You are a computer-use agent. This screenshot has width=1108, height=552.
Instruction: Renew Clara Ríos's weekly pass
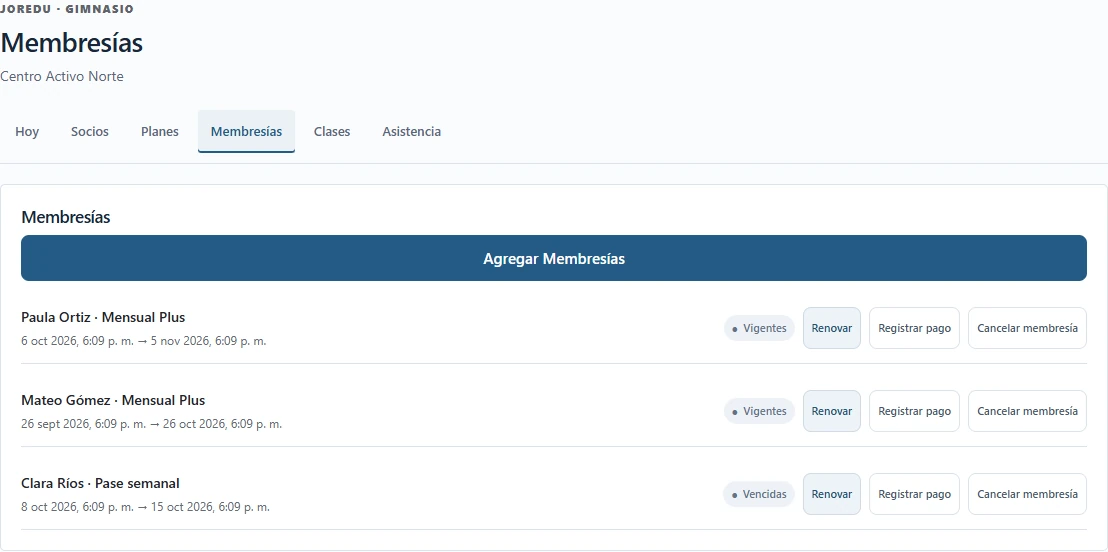point(832,494)
